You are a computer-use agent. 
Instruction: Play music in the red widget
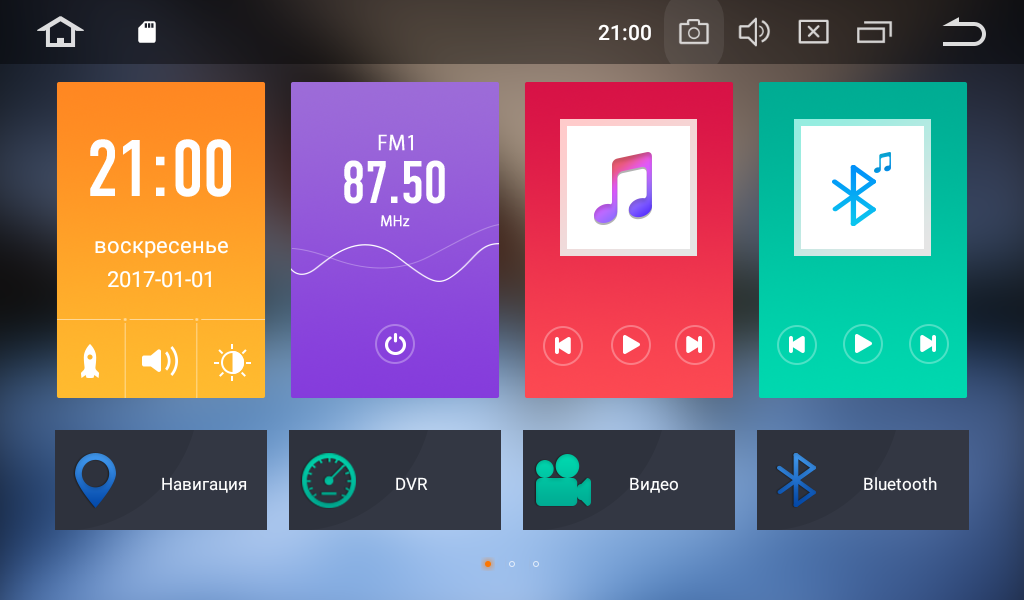(x=631, y=345)
